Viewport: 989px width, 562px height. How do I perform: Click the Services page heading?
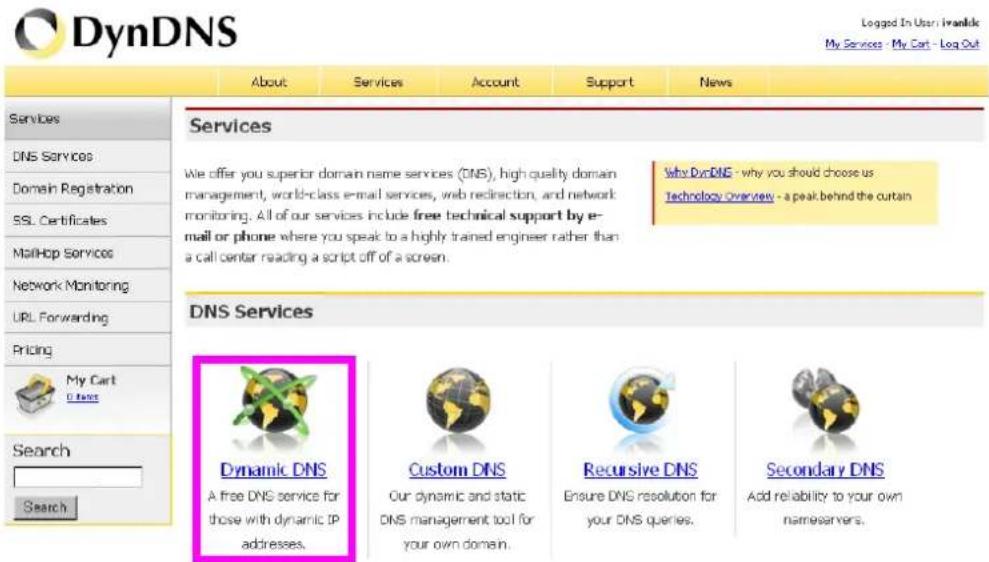tap(230, 126)
